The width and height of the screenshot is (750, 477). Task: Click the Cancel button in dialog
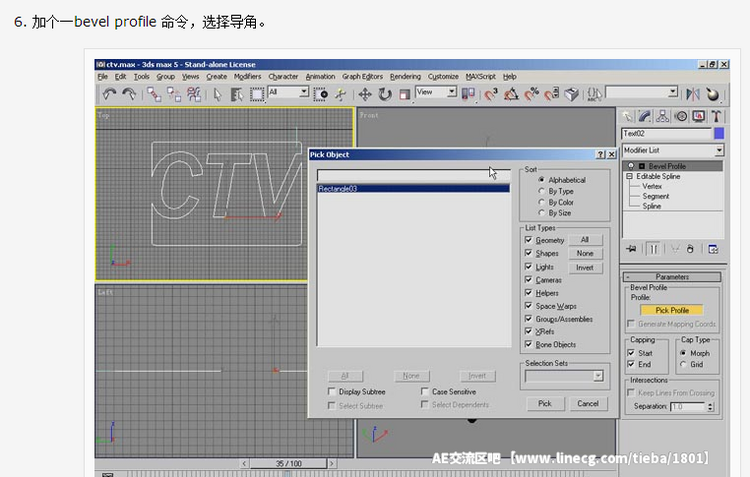click(x=588, y=403)
